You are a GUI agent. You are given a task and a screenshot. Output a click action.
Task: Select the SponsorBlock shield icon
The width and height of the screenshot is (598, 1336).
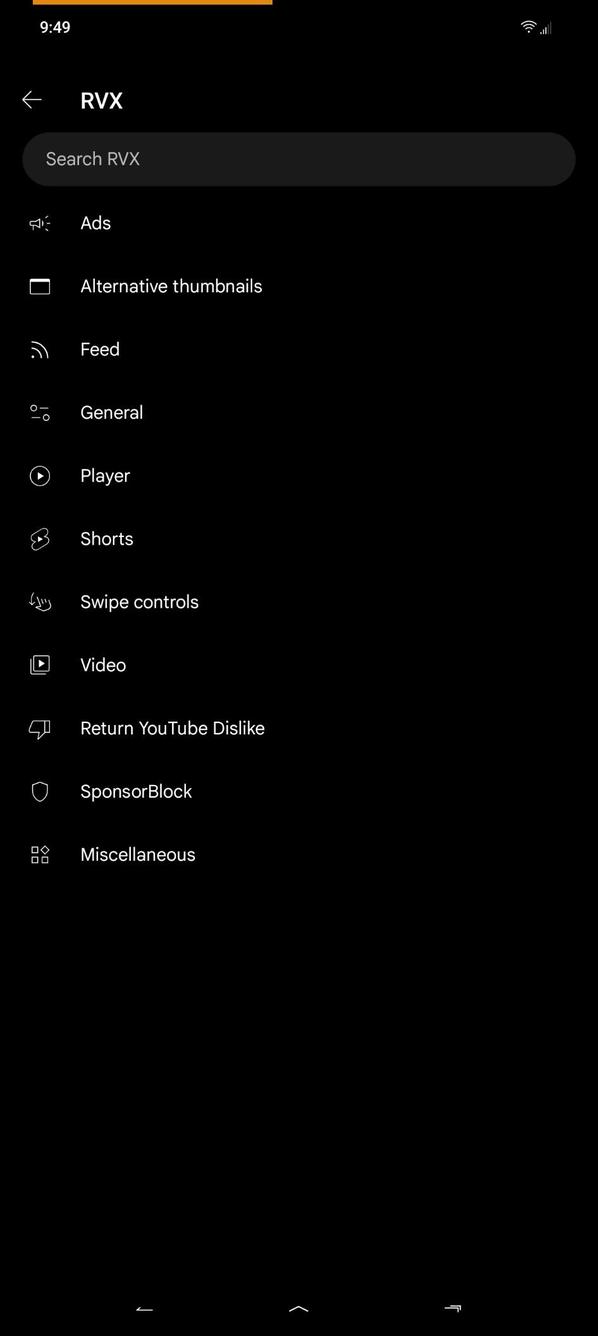click(x=39, y=791)
